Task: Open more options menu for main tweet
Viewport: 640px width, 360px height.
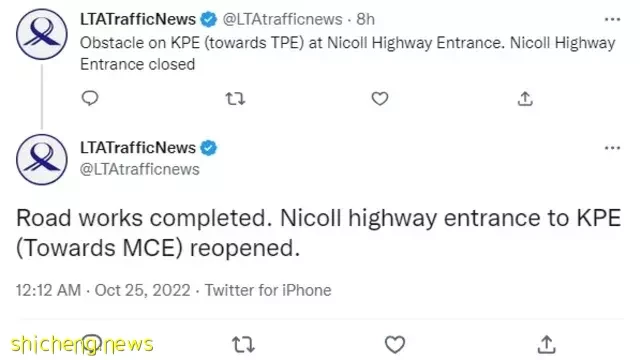Action: click(612, 148)
